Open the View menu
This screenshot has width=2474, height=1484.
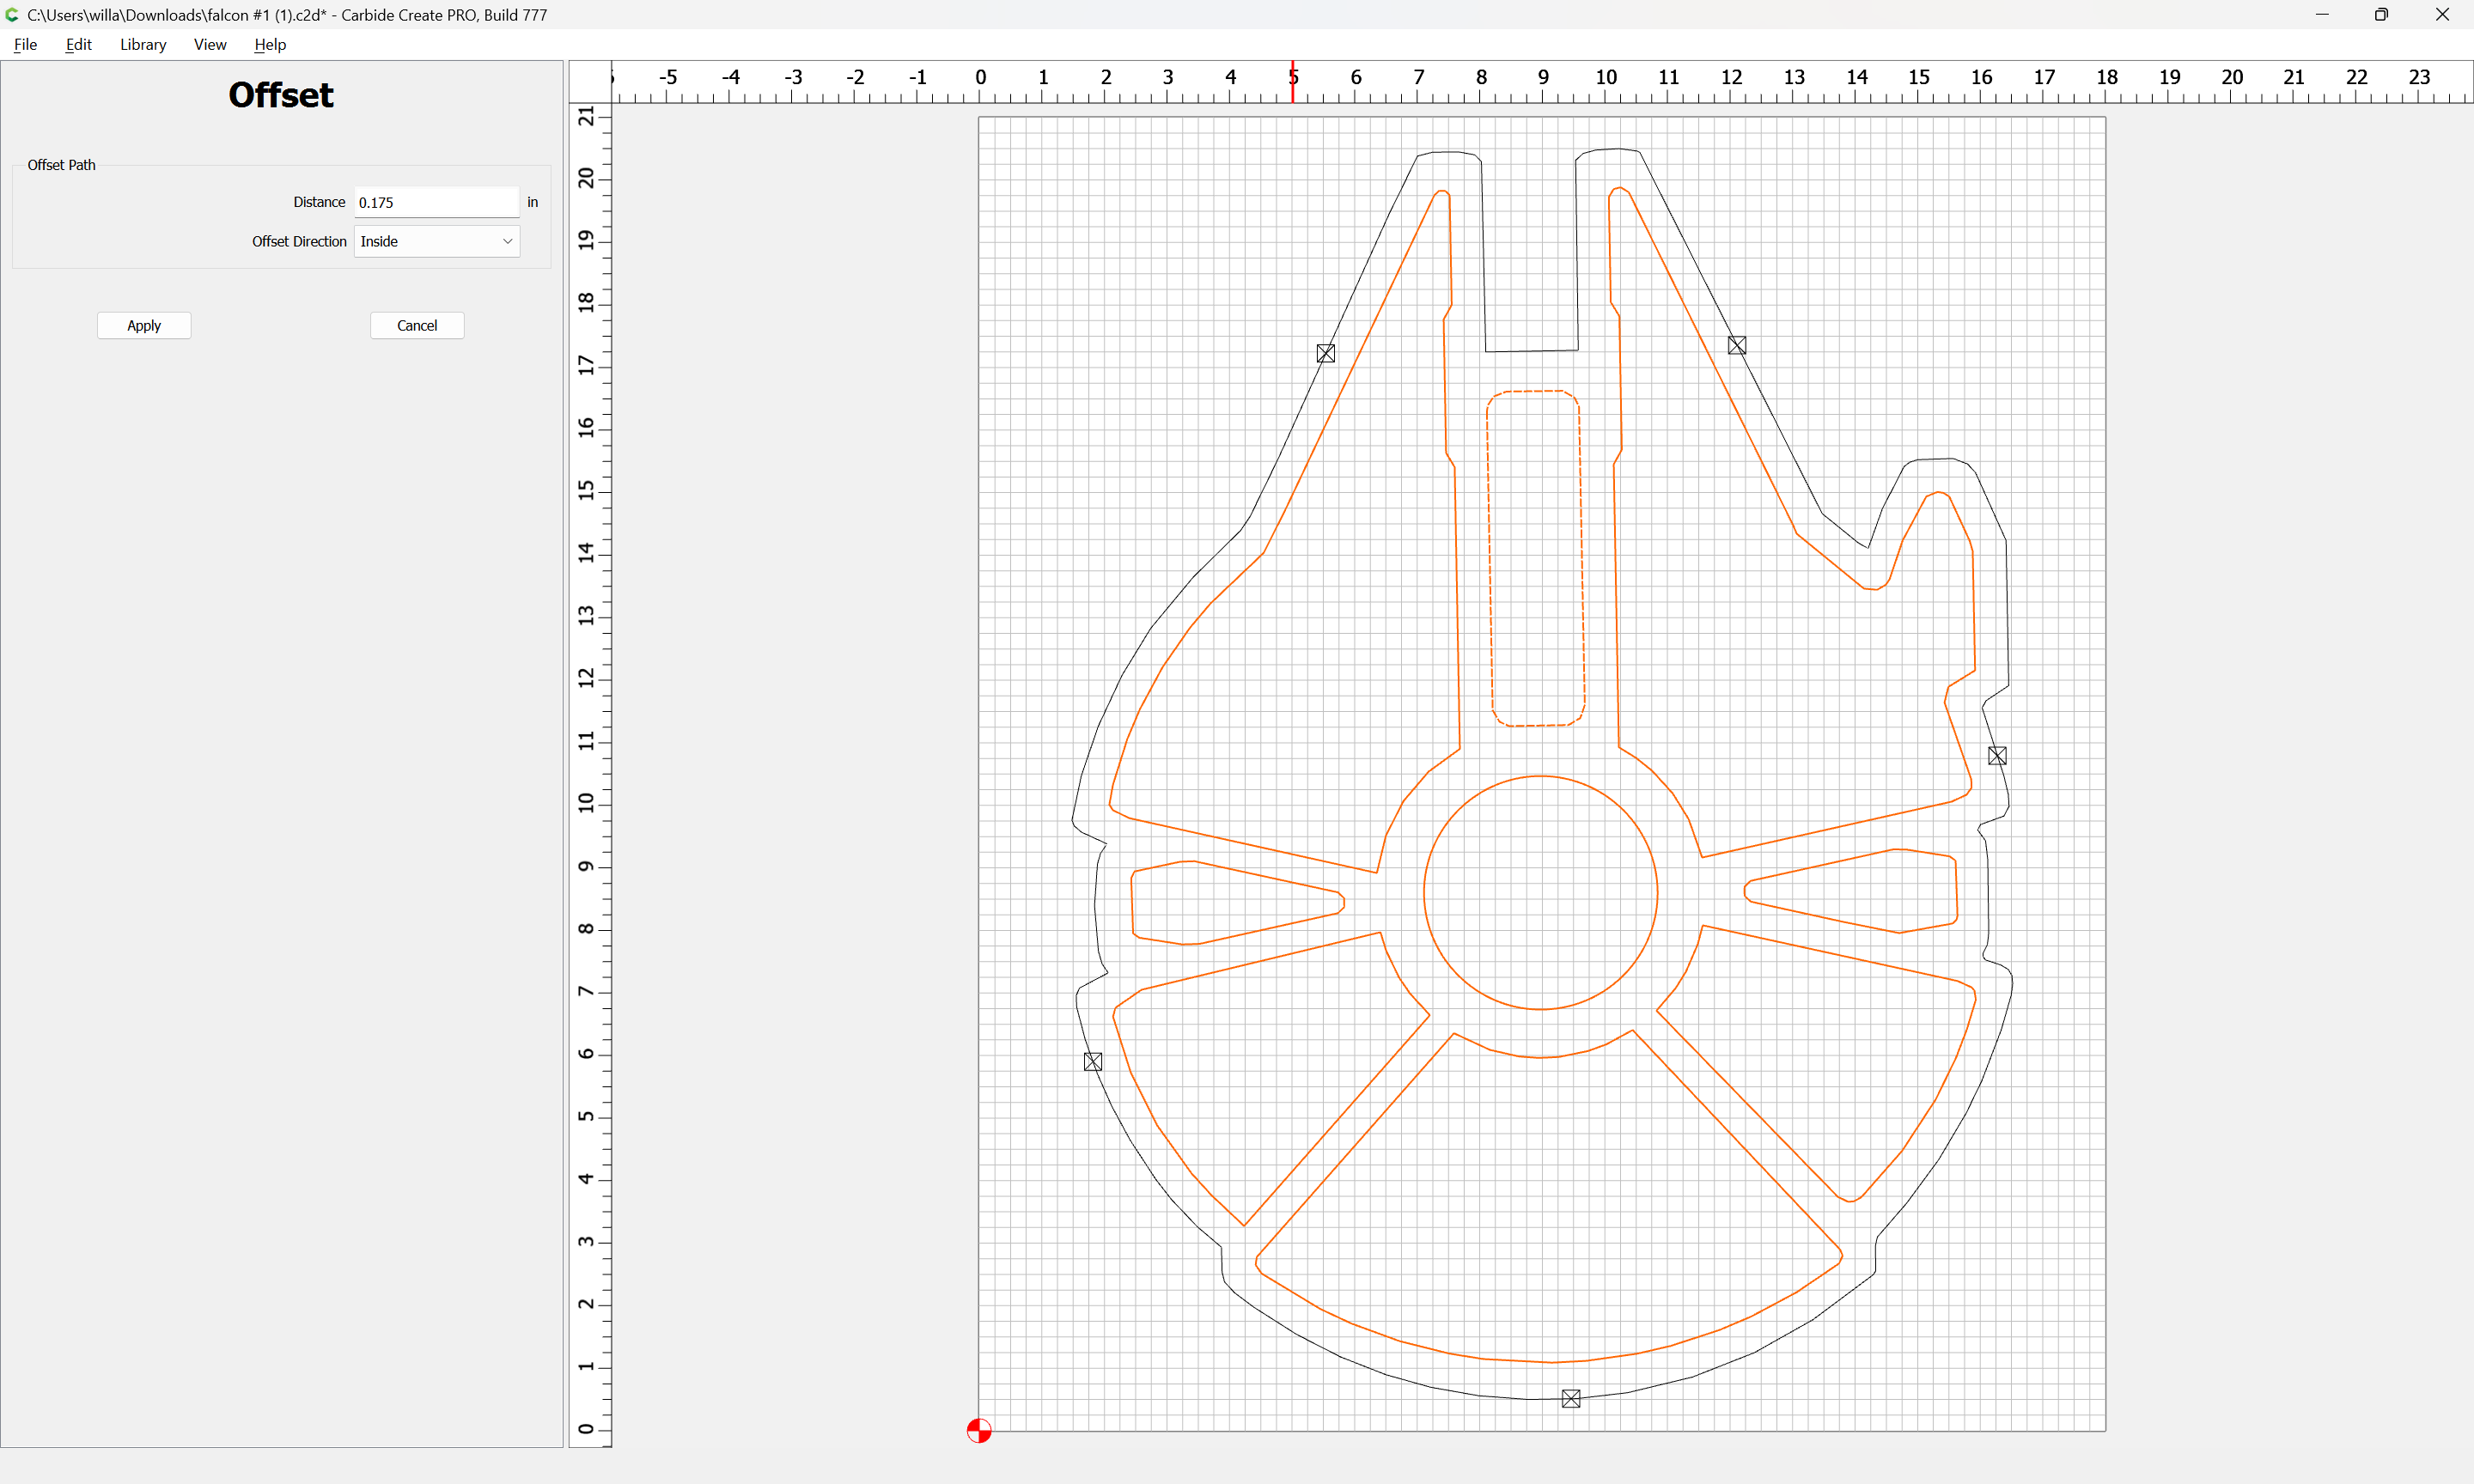tap(210, 44)
